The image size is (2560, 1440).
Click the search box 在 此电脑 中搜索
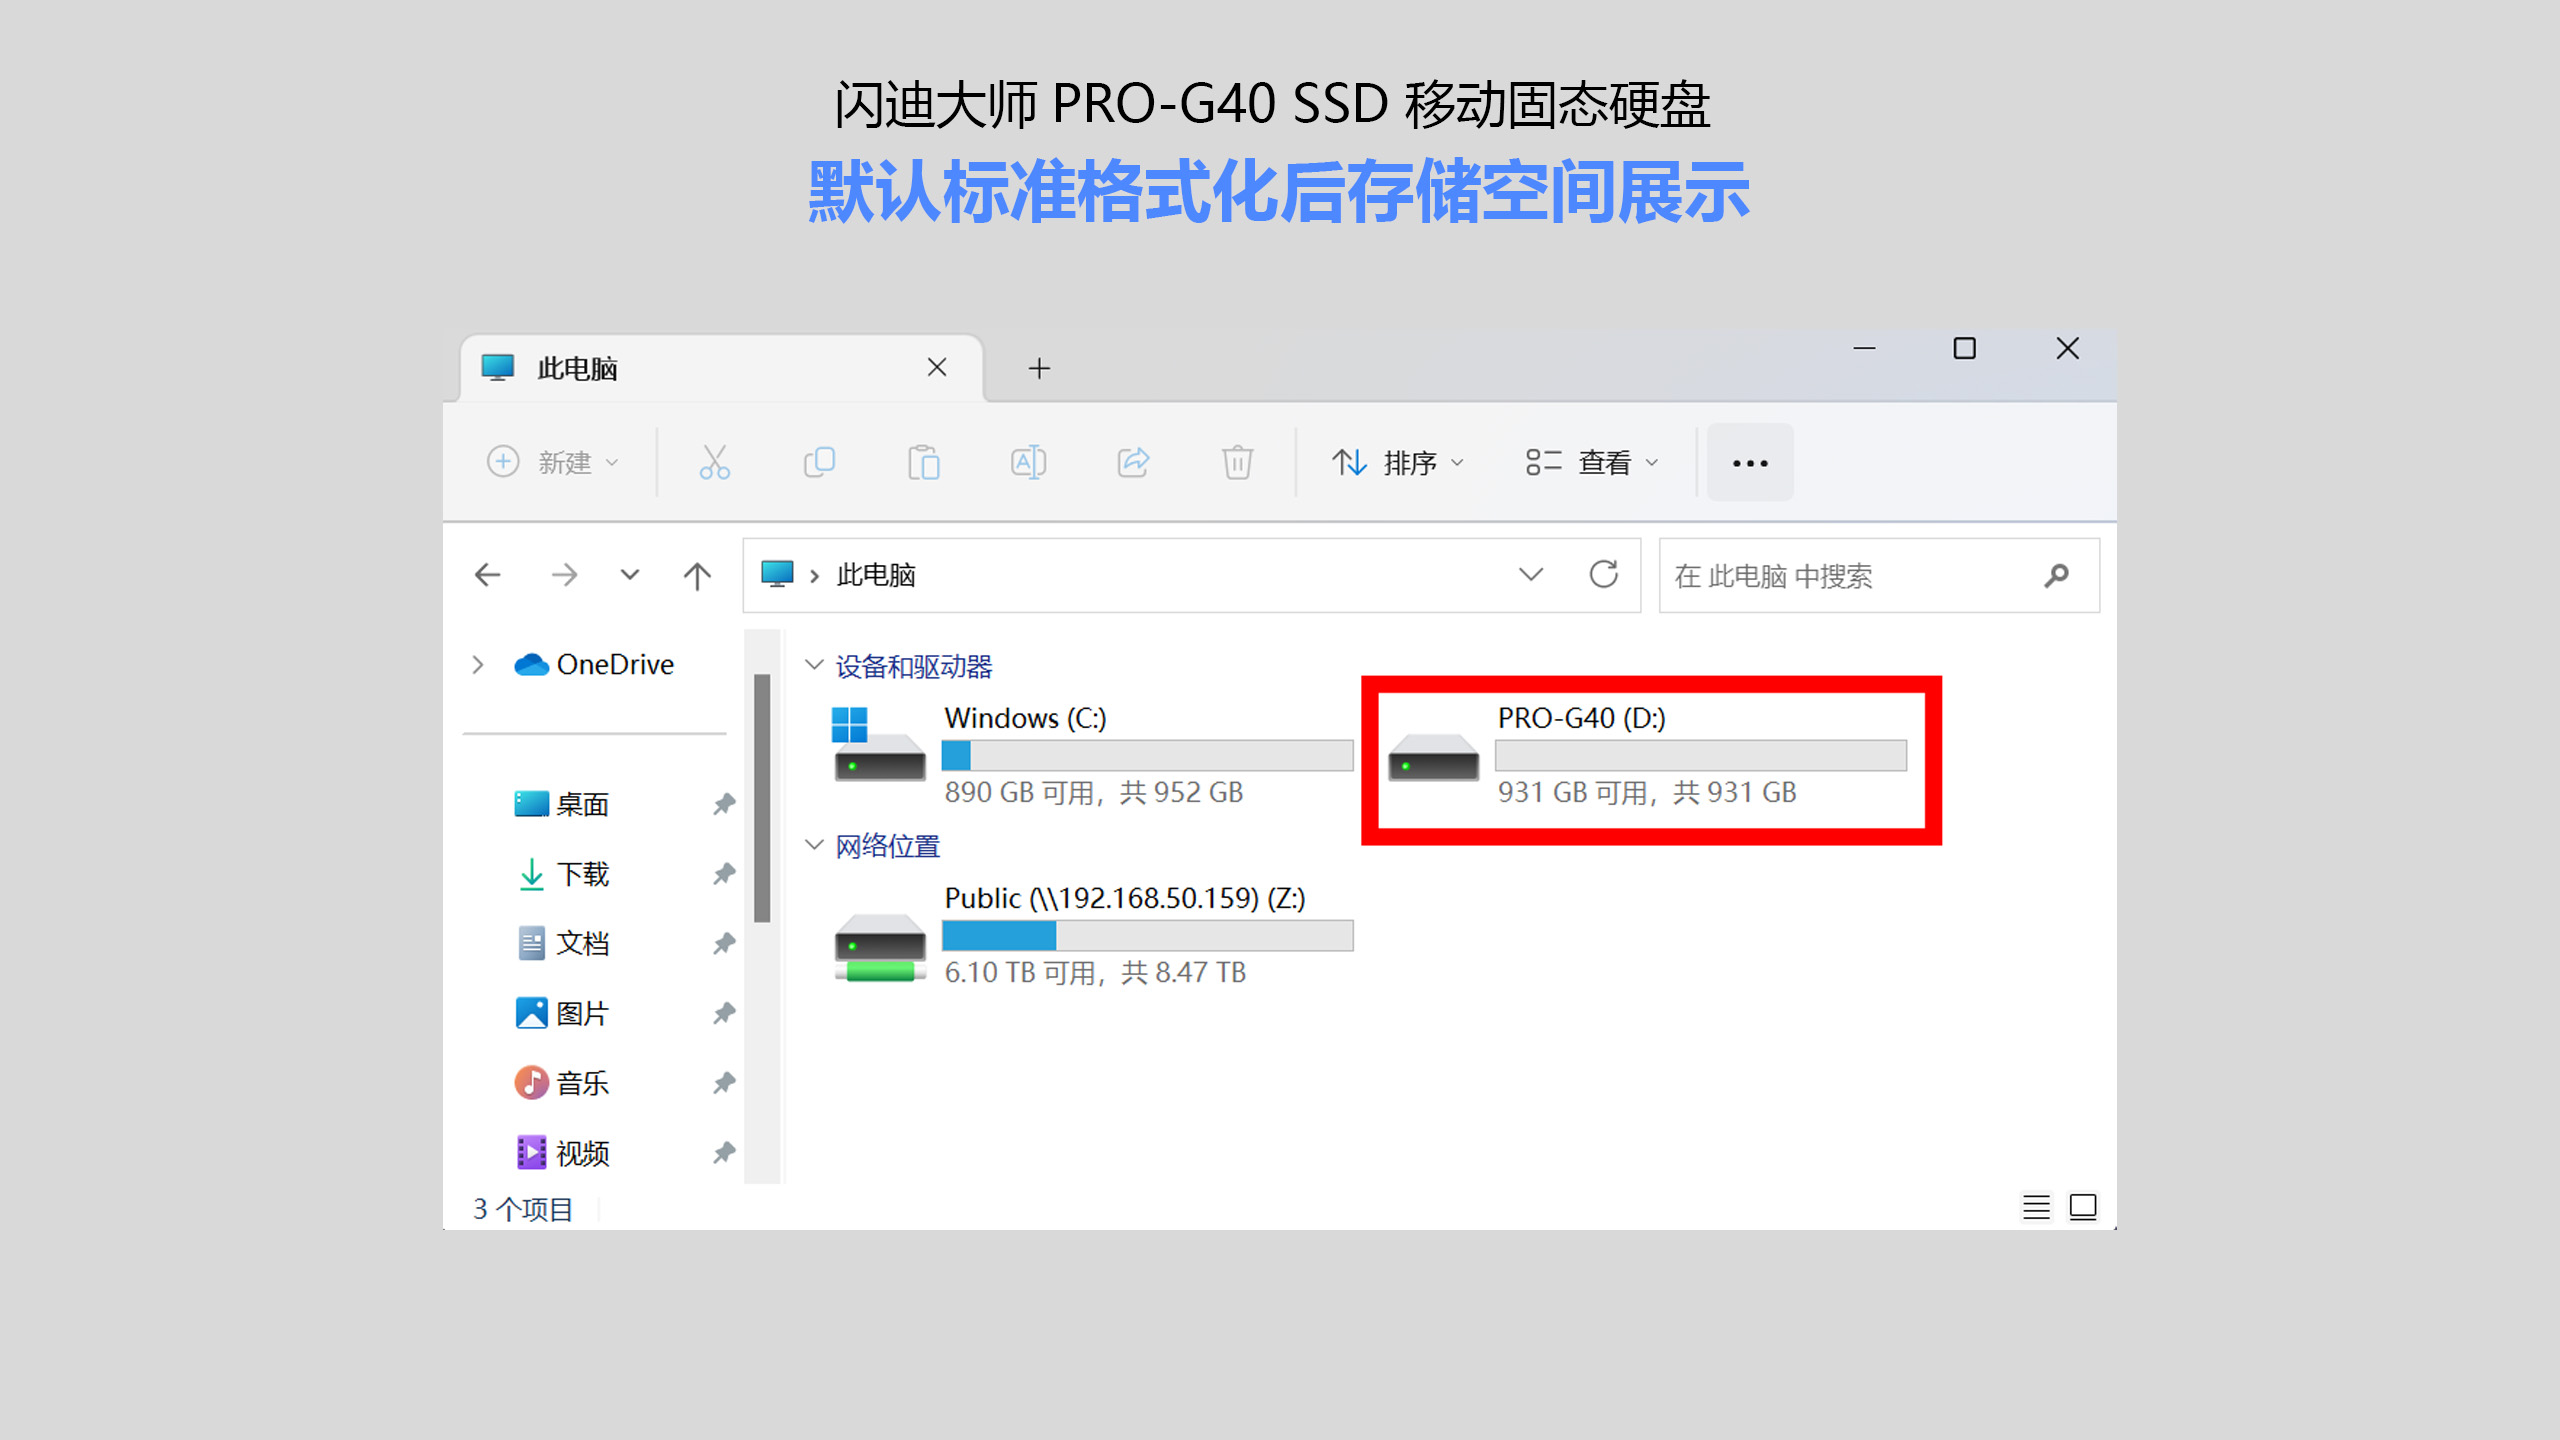1879,575
